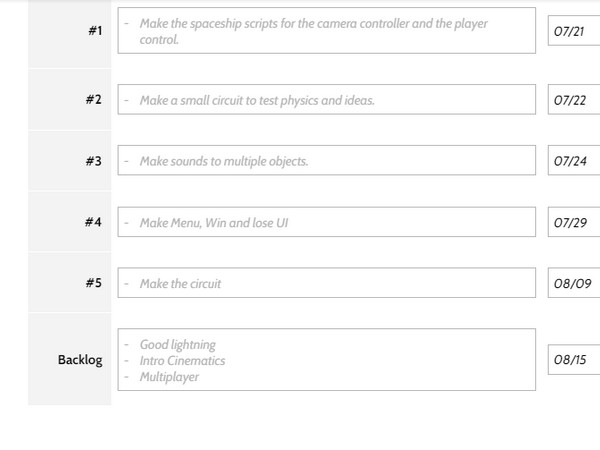Click the 'Good lightning' backlog line
Screen dimensions: 600x450
click(x=179, y=345)
